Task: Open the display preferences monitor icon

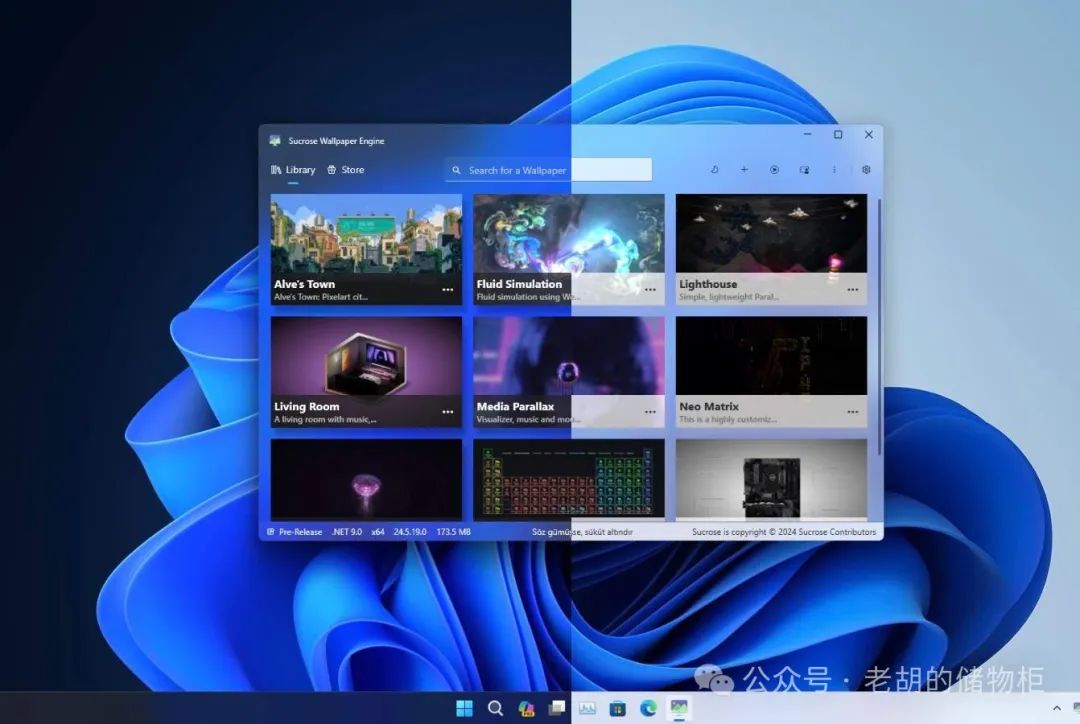Action: click(x=804, y=169)
